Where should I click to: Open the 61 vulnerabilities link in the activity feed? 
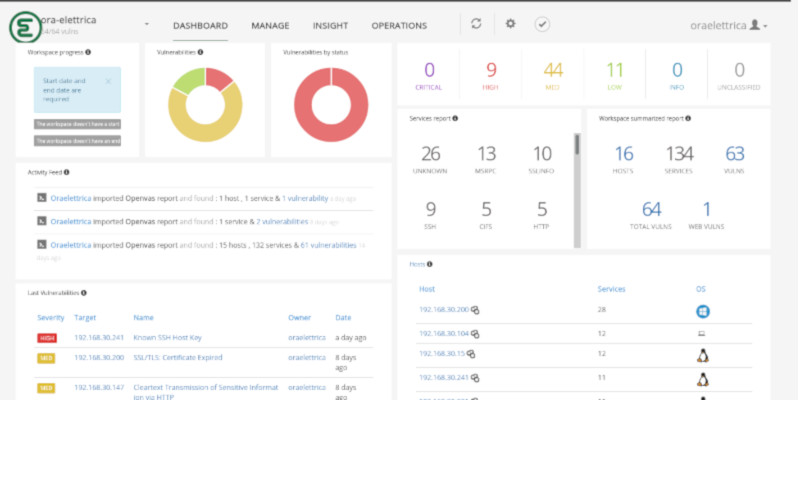(x=328, y=245)
